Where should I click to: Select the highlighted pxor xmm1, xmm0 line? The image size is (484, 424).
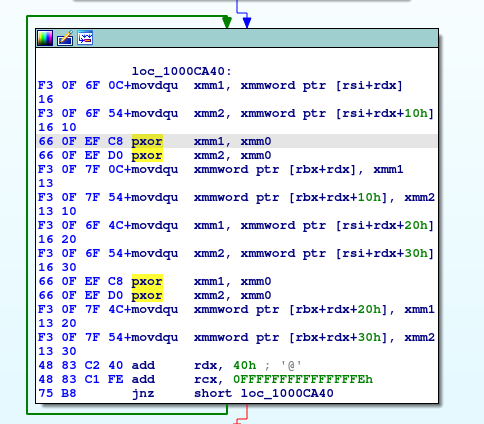point(237,141)
